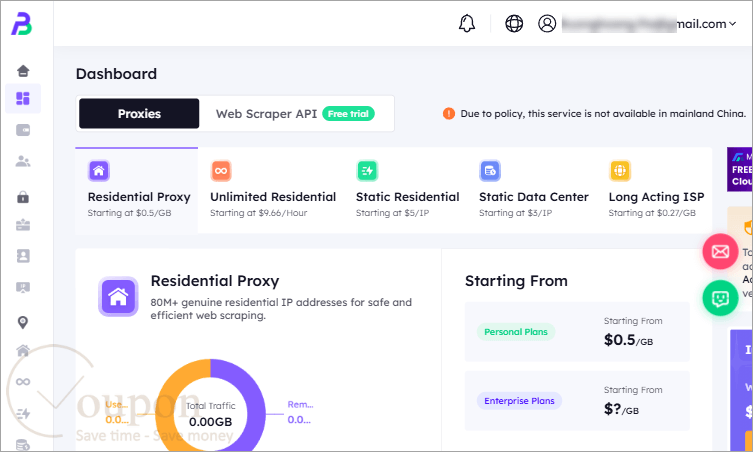Image resolution: width=753 pixels, height=452 pixels.
Task: Click the globe language icon in header
Action: click(514, 23)
